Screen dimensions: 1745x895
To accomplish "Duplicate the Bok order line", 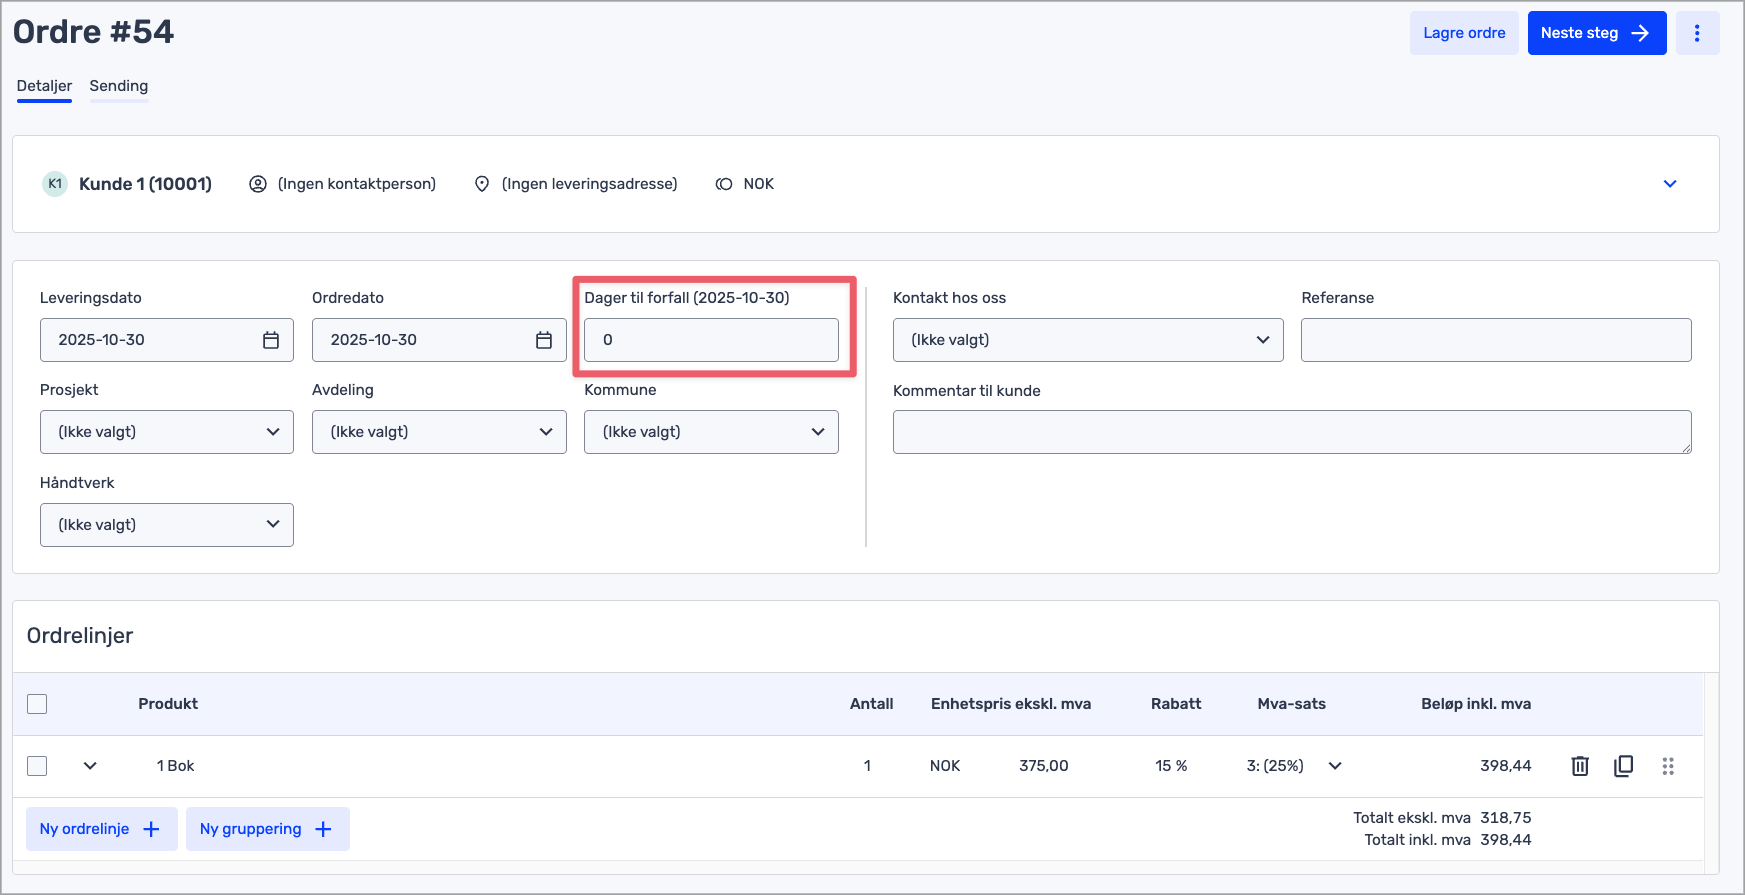I will pyautogui.click(x=1624, y=766).
